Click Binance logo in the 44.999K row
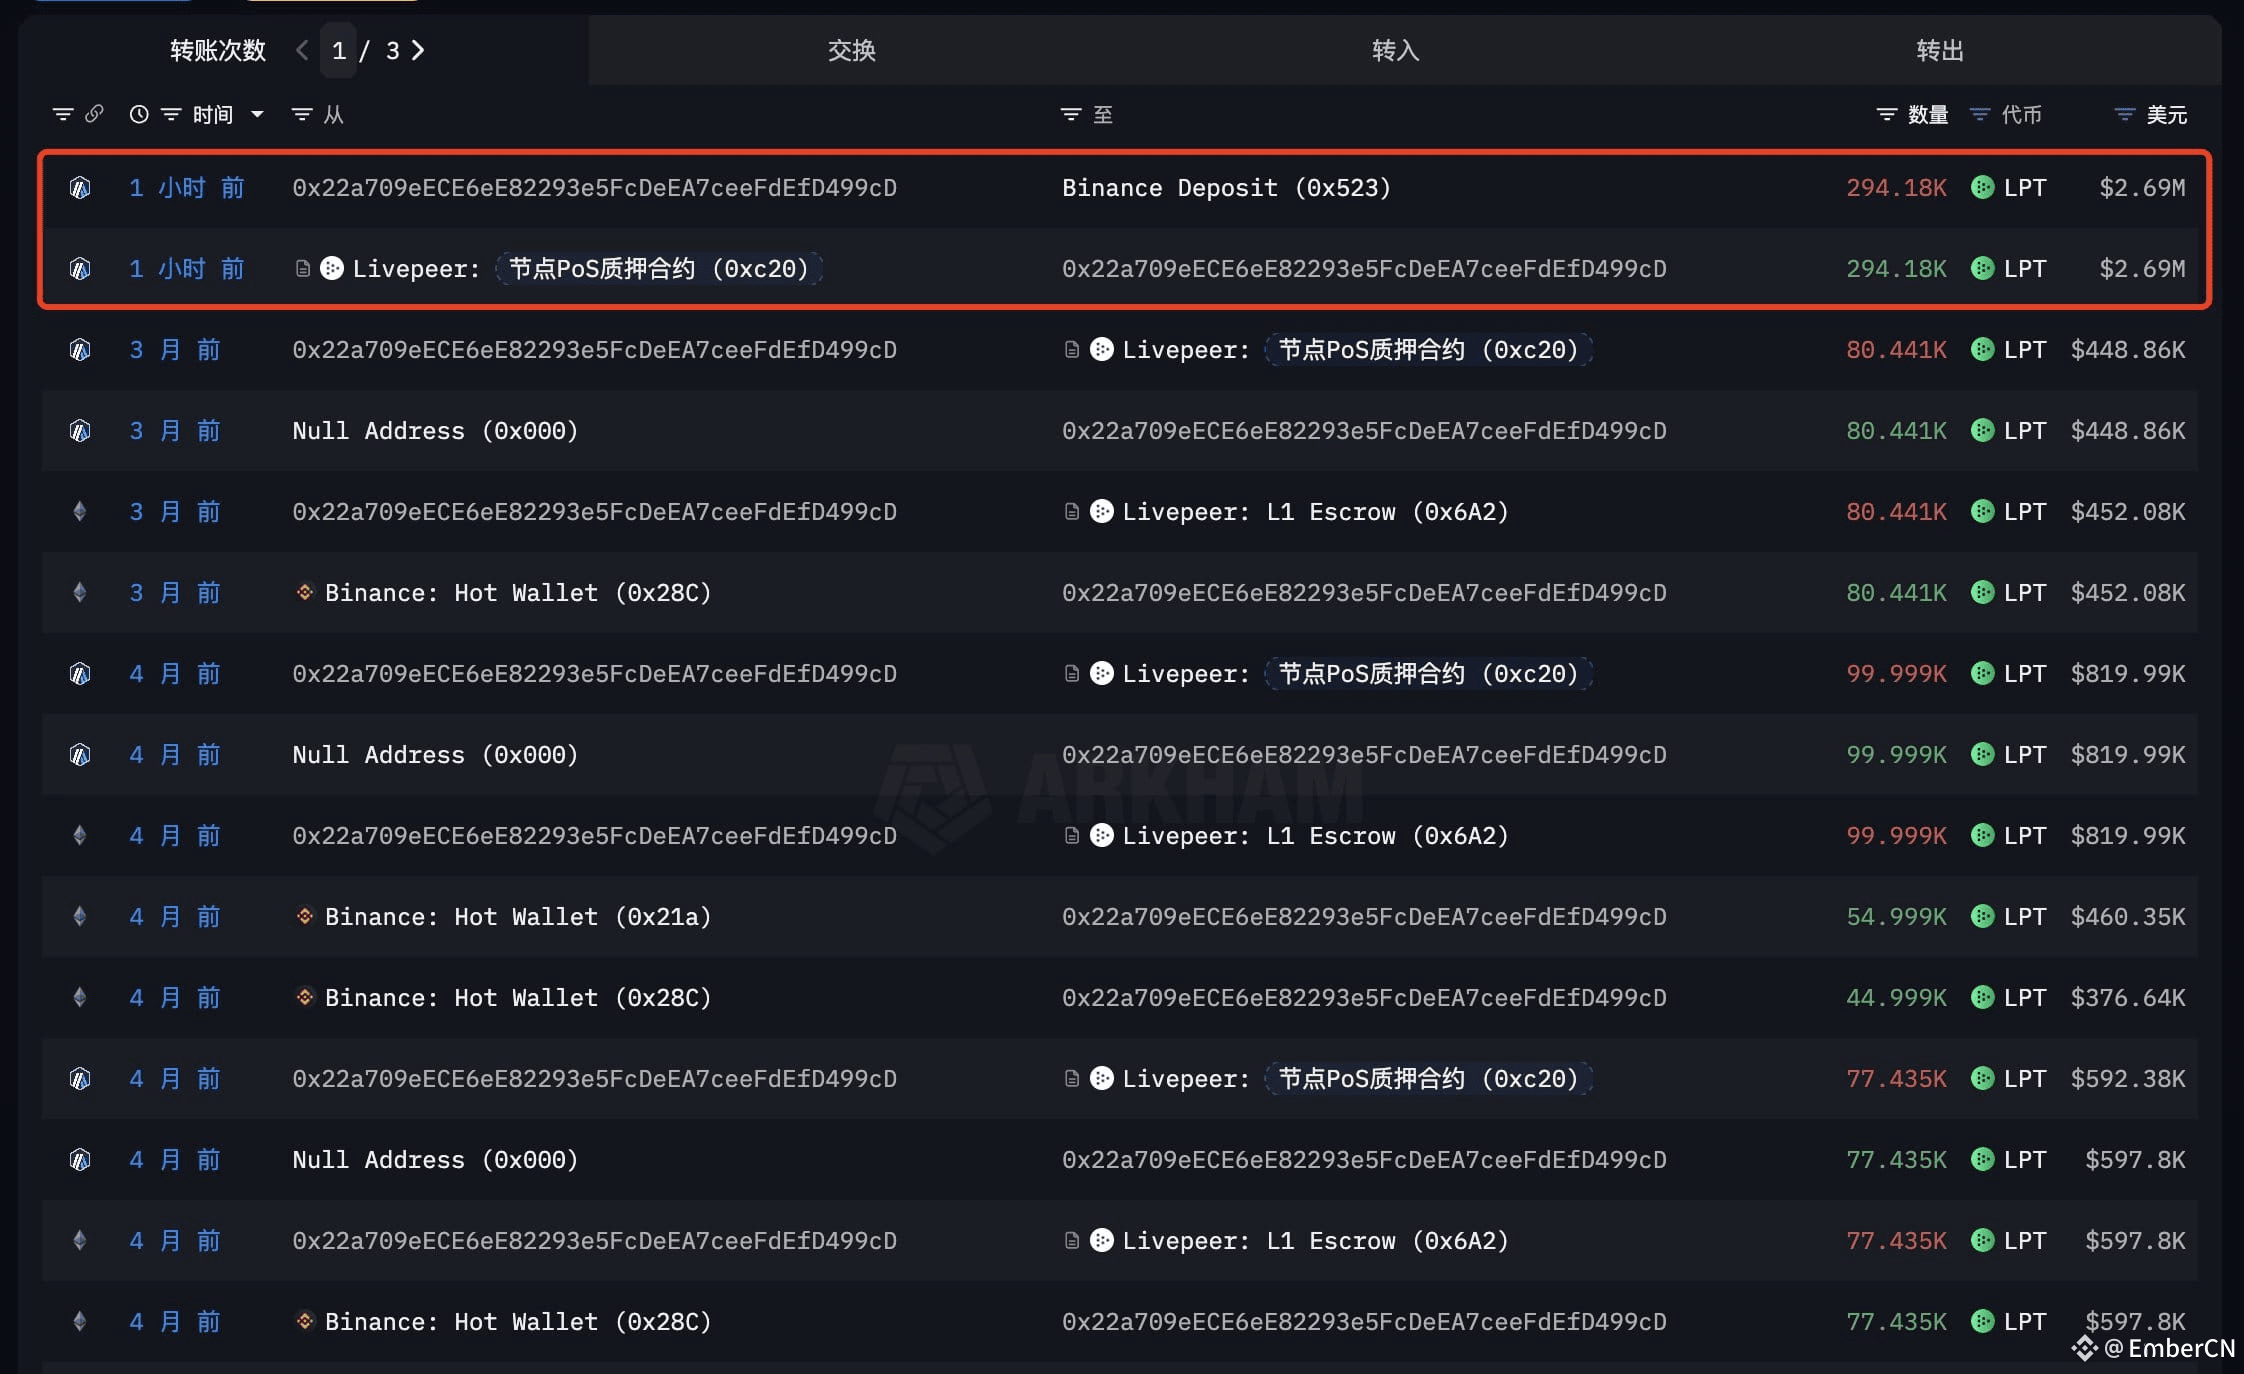 305,997
